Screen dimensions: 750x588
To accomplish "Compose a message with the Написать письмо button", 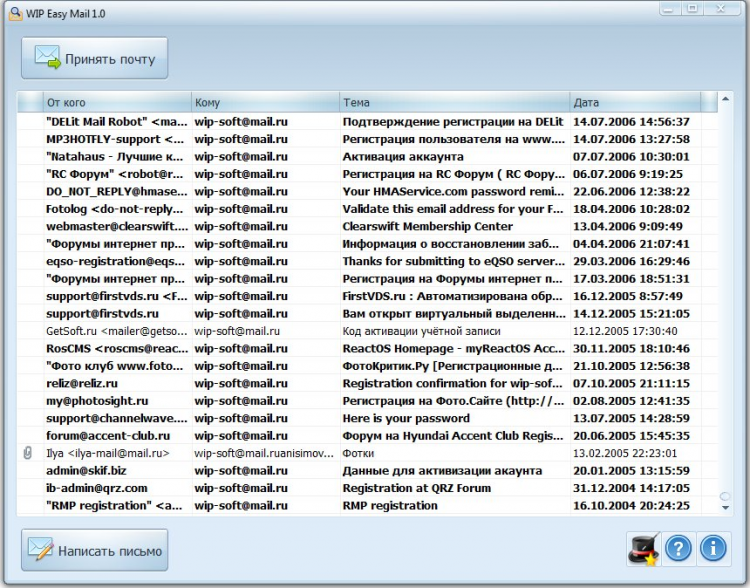I will pyautogui.click(x=95, y=550).
